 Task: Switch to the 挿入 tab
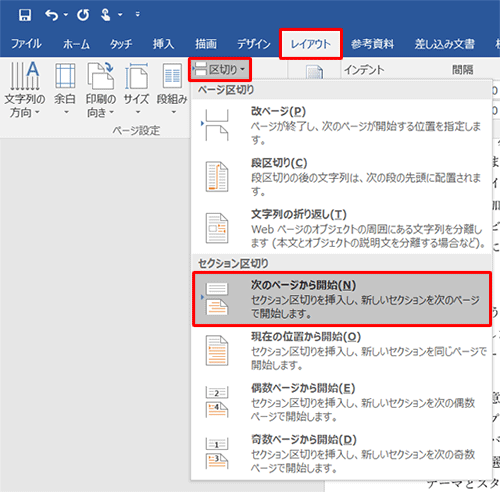click(163, 44)
